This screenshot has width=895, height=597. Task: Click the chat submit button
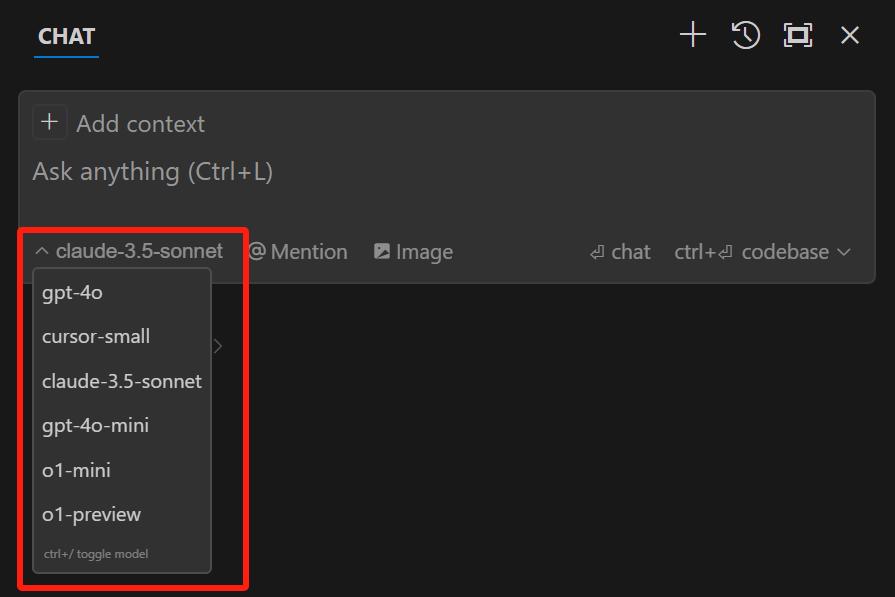pos(620,252)
